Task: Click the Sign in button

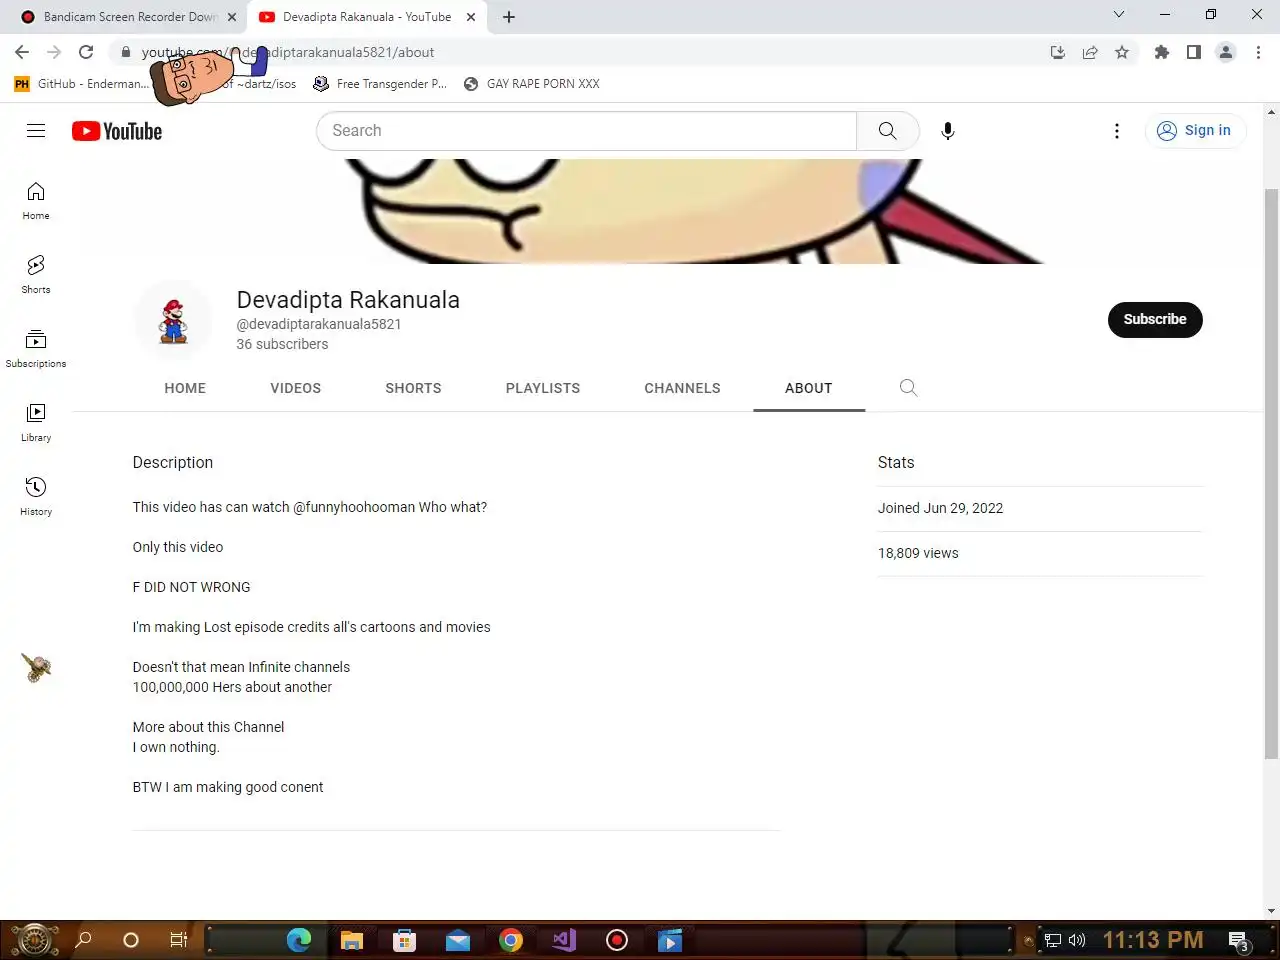Action: point(1195,131)
